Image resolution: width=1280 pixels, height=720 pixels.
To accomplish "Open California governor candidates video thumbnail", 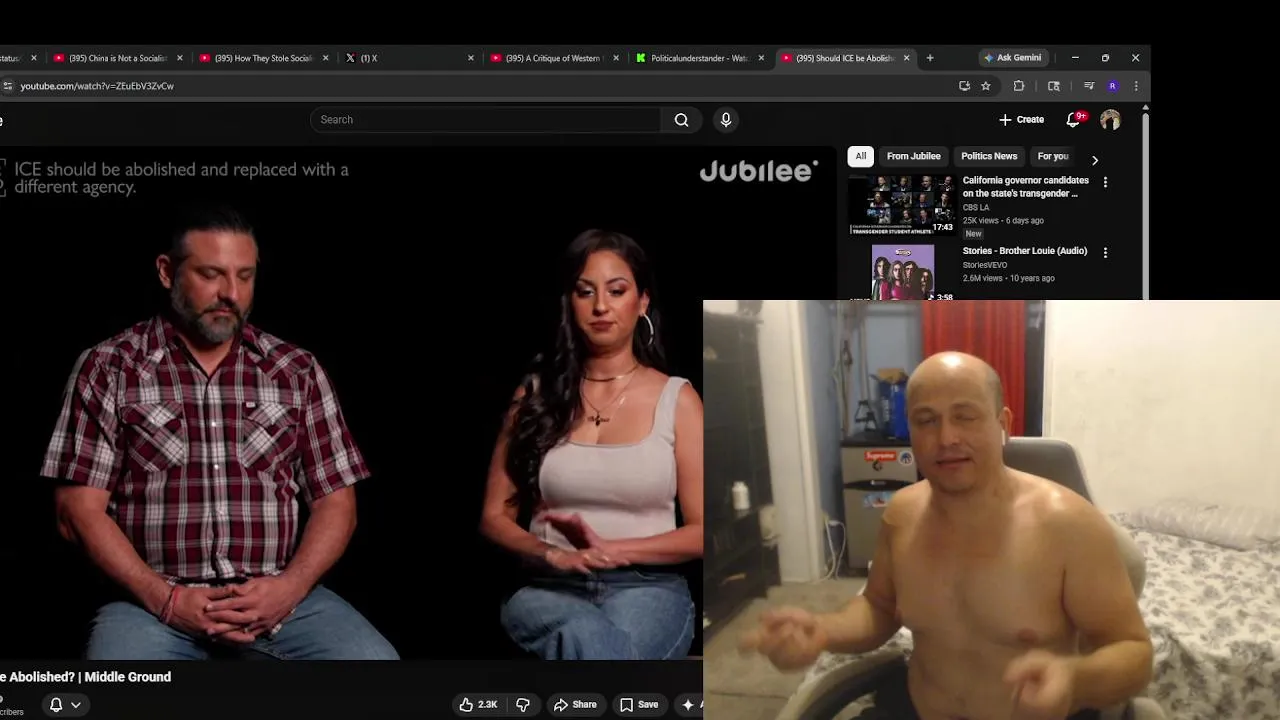I will tap(902, 204).
